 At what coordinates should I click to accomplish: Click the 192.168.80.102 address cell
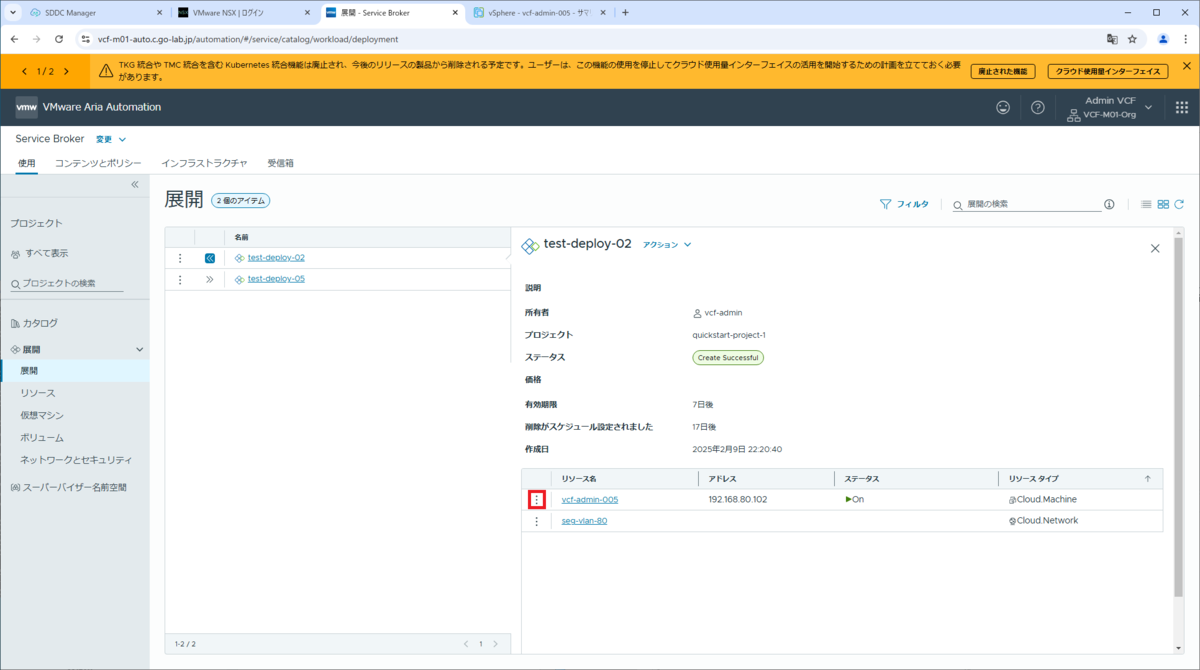pos(738,499)
